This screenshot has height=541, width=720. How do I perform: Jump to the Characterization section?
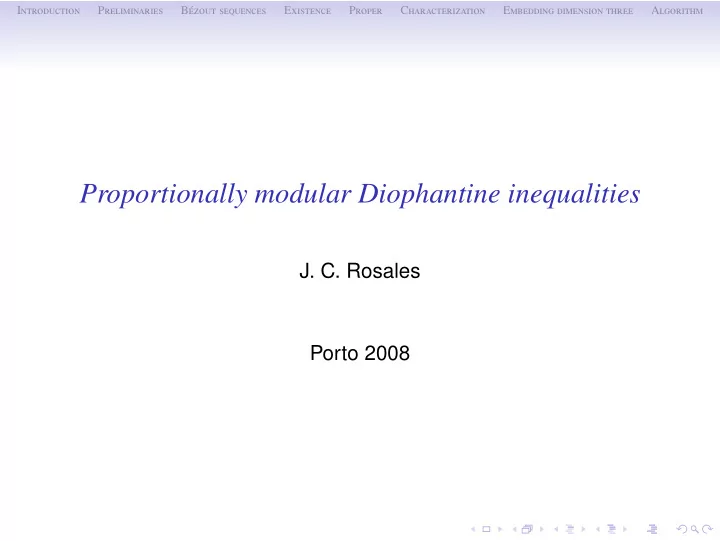(x=443, y=11)
